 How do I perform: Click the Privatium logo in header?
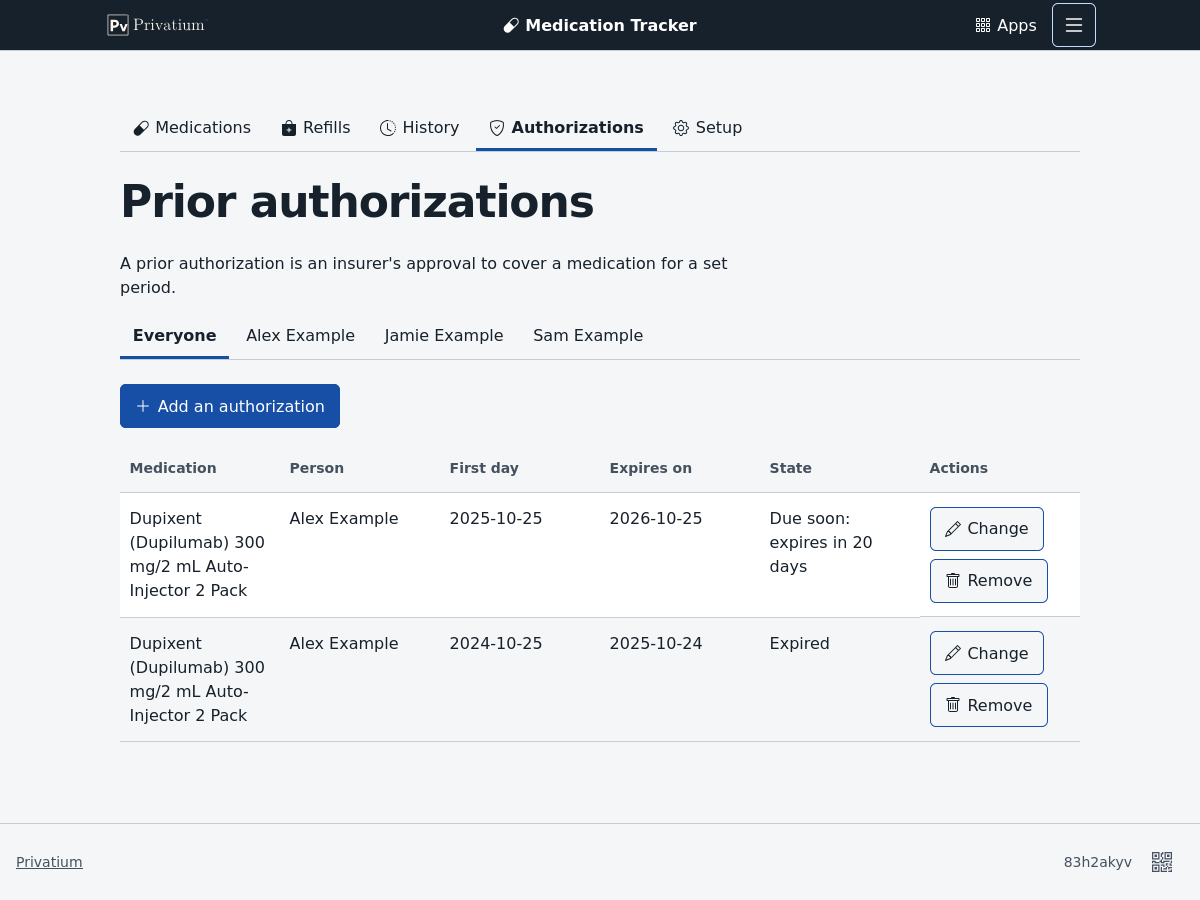(156, 25)
